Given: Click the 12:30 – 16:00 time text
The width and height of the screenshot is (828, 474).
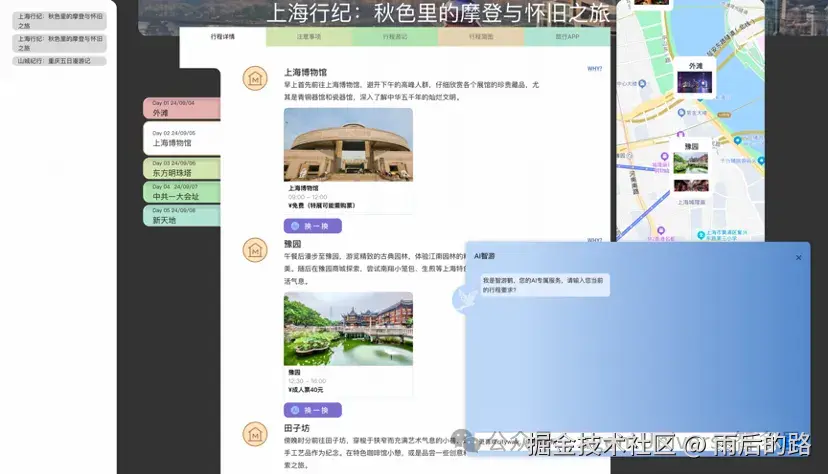Looking at the screenshot, I should (307, 381).
